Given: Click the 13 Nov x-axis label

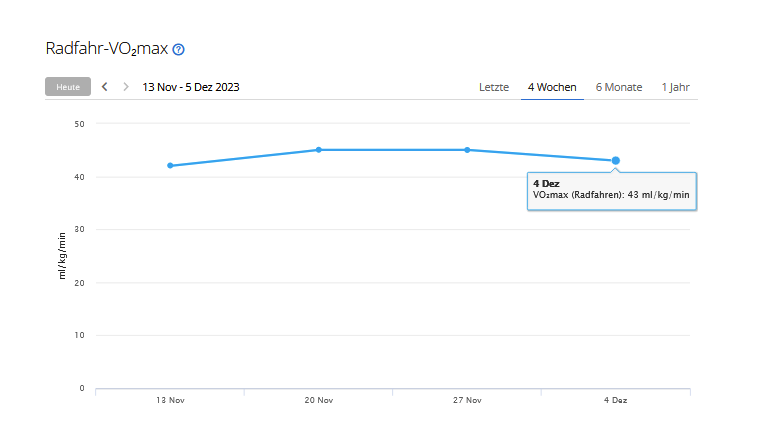Looking at the screenshot, I should point(170,400).
